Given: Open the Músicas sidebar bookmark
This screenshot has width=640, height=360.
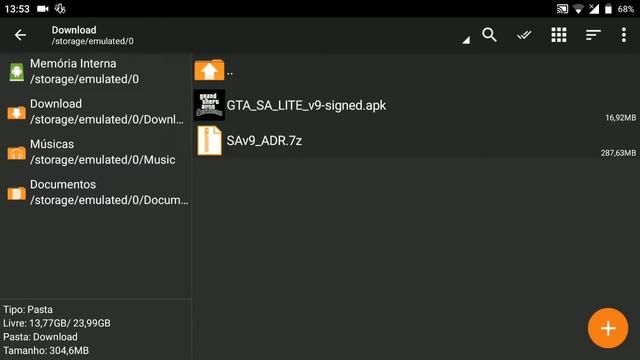Looking at the screenshot, I should tap(96, 152).
